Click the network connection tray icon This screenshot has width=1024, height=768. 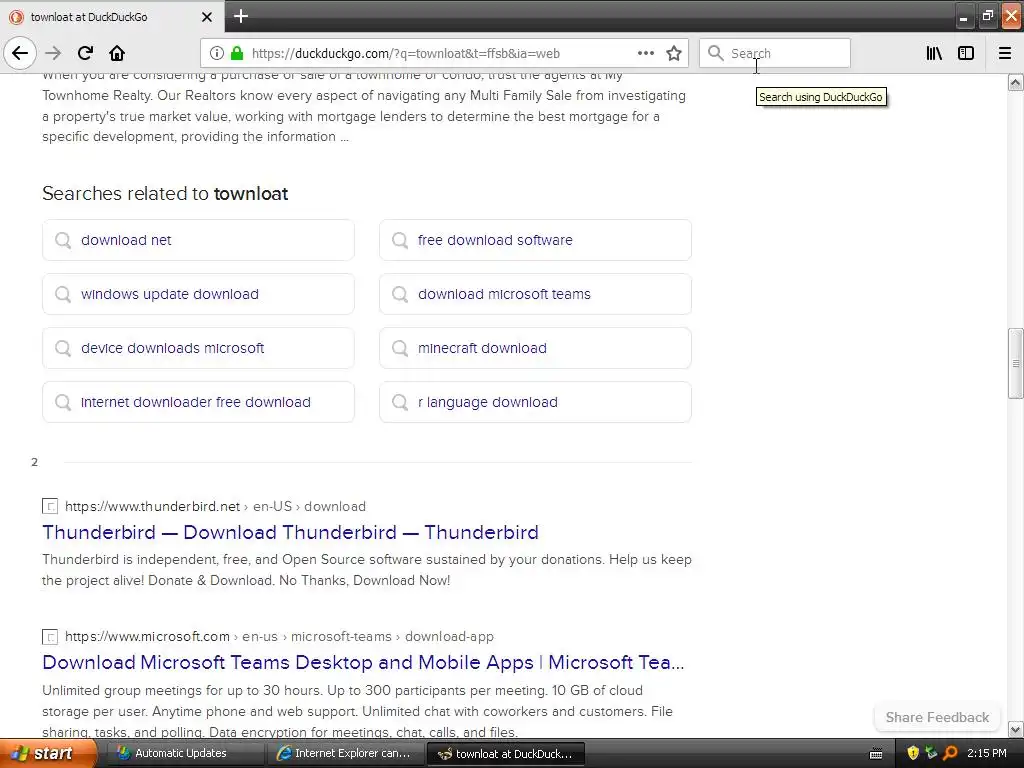click(931, 754)
